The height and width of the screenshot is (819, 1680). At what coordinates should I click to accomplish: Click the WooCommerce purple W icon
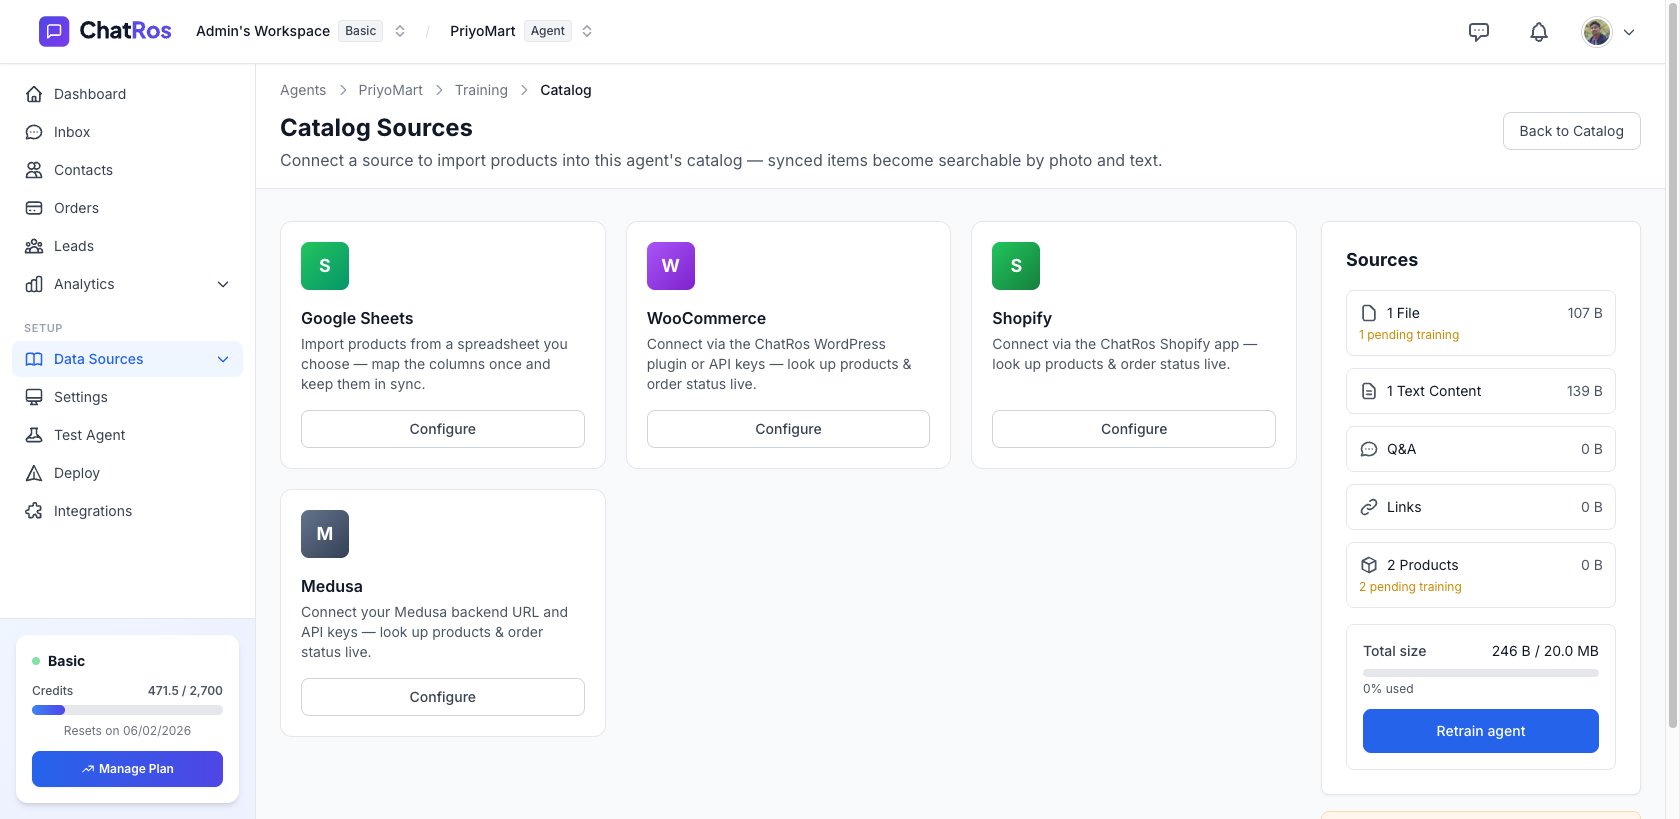(x=671, y=266)
